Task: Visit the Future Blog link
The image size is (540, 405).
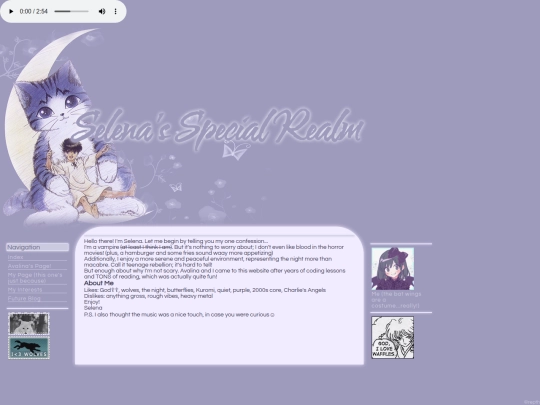Action: (x=24, y=298)
